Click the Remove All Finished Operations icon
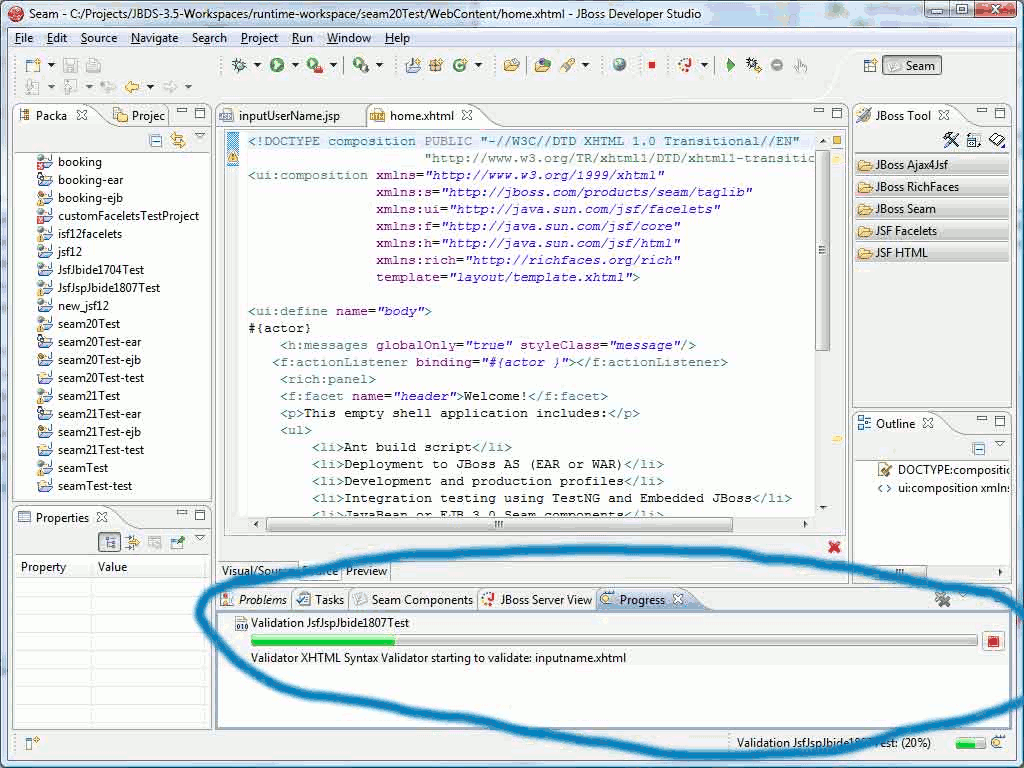1024x768 pixels. pyautogui.click(x=942, y=599)
